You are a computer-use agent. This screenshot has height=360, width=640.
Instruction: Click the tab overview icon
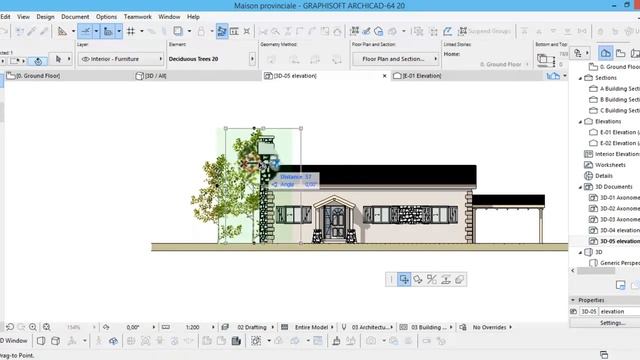(553, 76)
